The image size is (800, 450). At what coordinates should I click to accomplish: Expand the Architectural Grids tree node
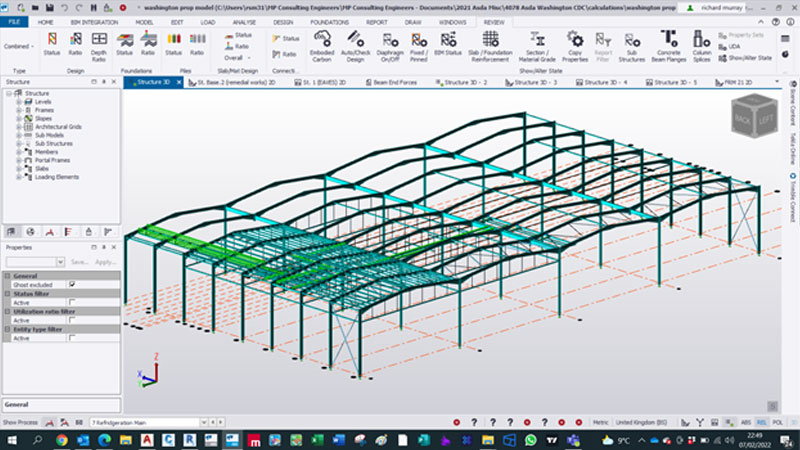pyautogui.click(x=18, y=128)
